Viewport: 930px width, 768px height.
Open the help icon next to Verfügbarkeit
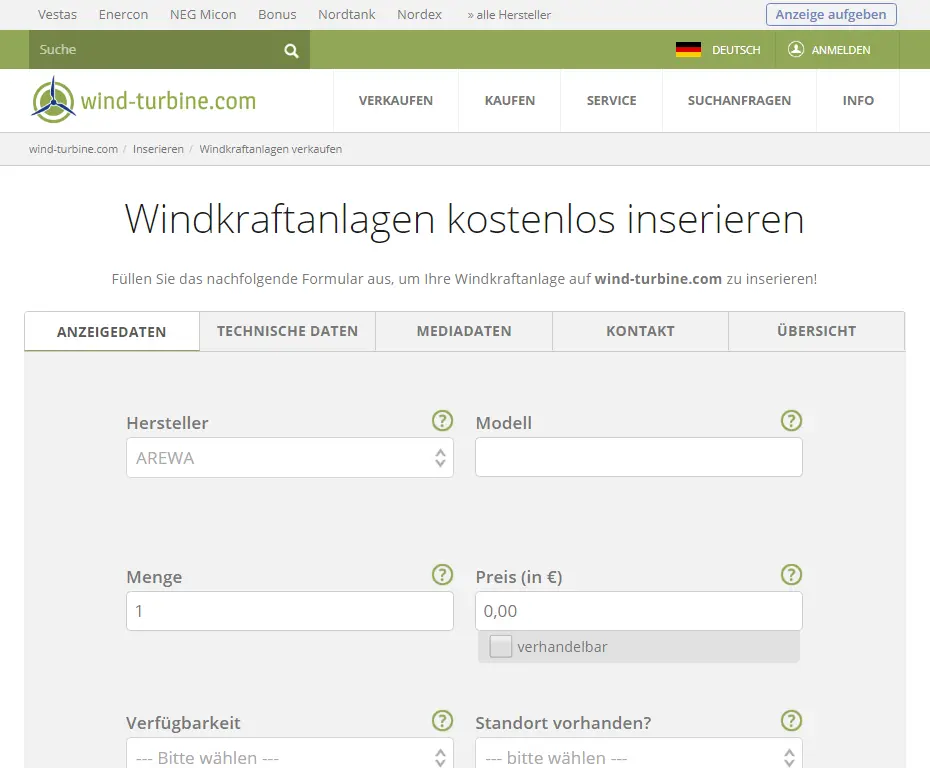pos(442,720)
